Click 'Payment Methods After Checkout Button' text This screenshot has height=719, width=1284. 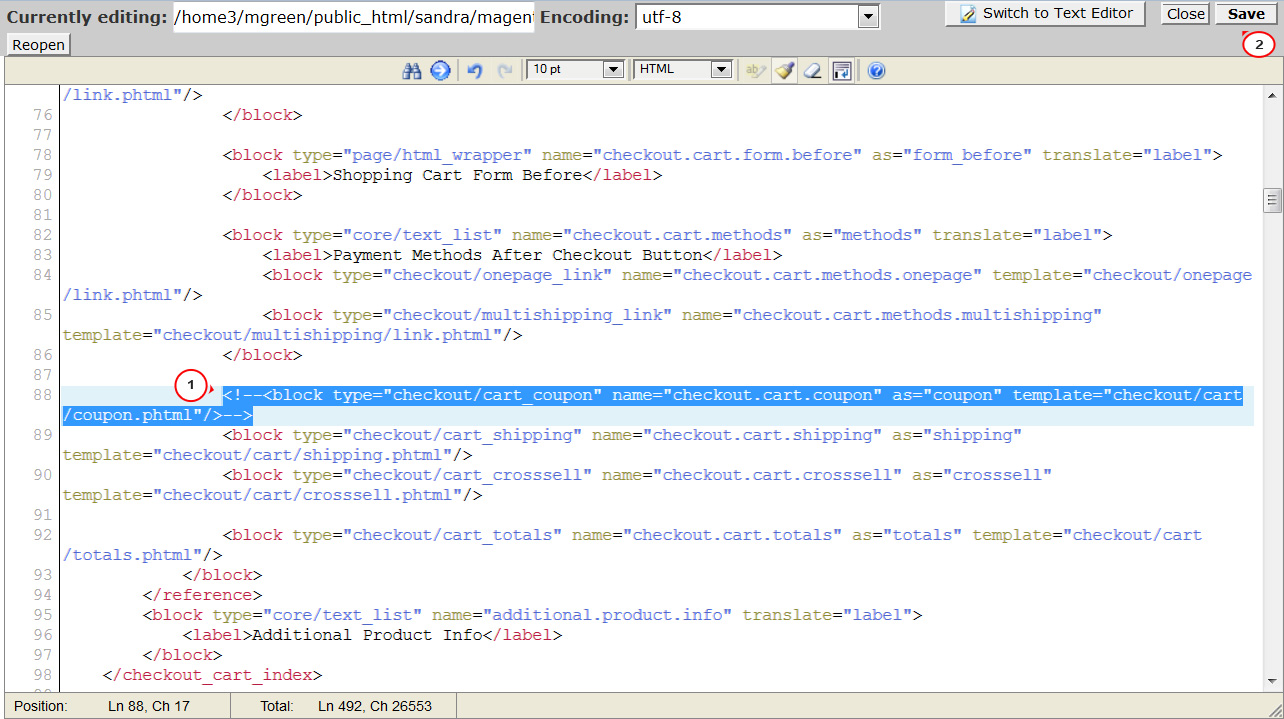[517, 255]
